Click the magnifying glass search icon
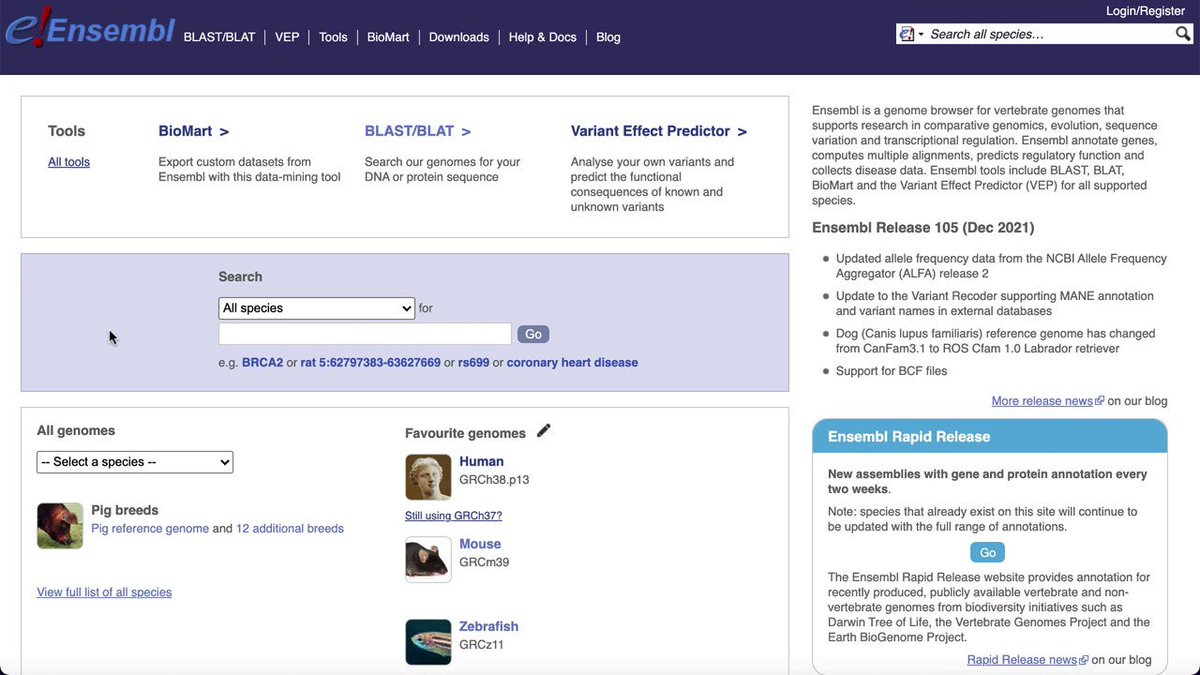The image size is (1200, 675). 1183,34
